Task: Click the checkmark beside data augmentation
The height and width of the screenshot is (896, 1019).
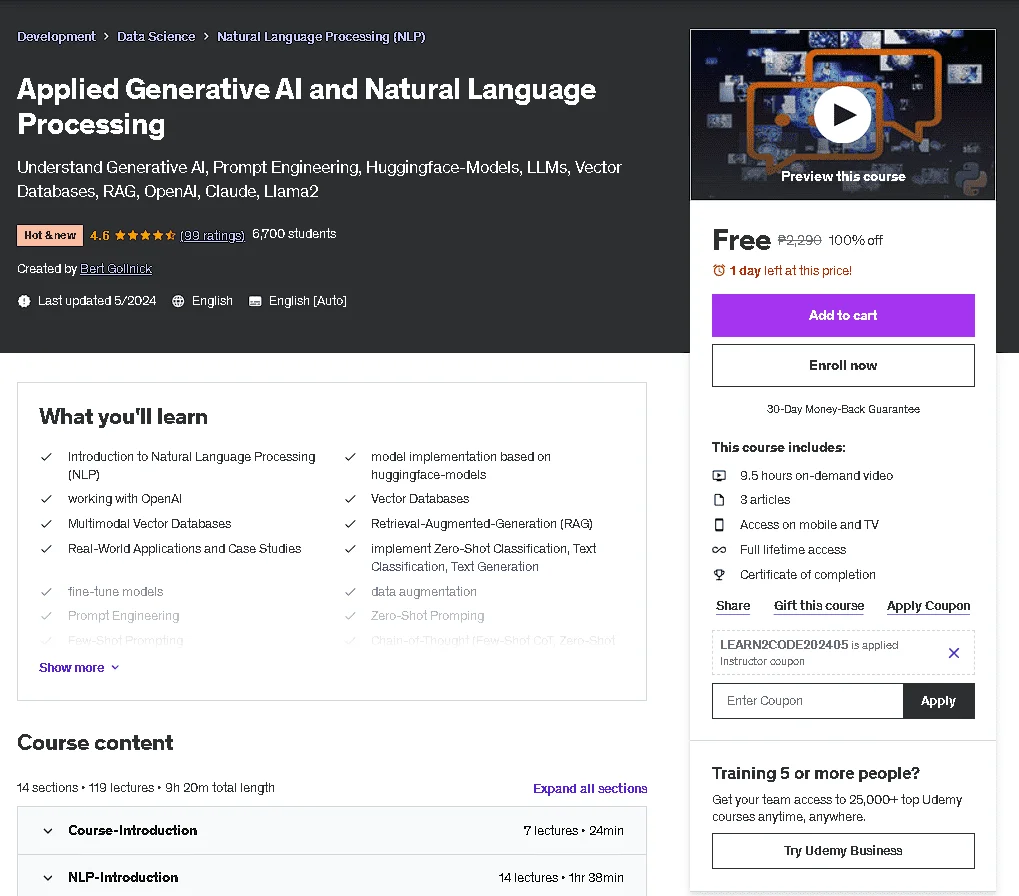Action: coord(350,592)
